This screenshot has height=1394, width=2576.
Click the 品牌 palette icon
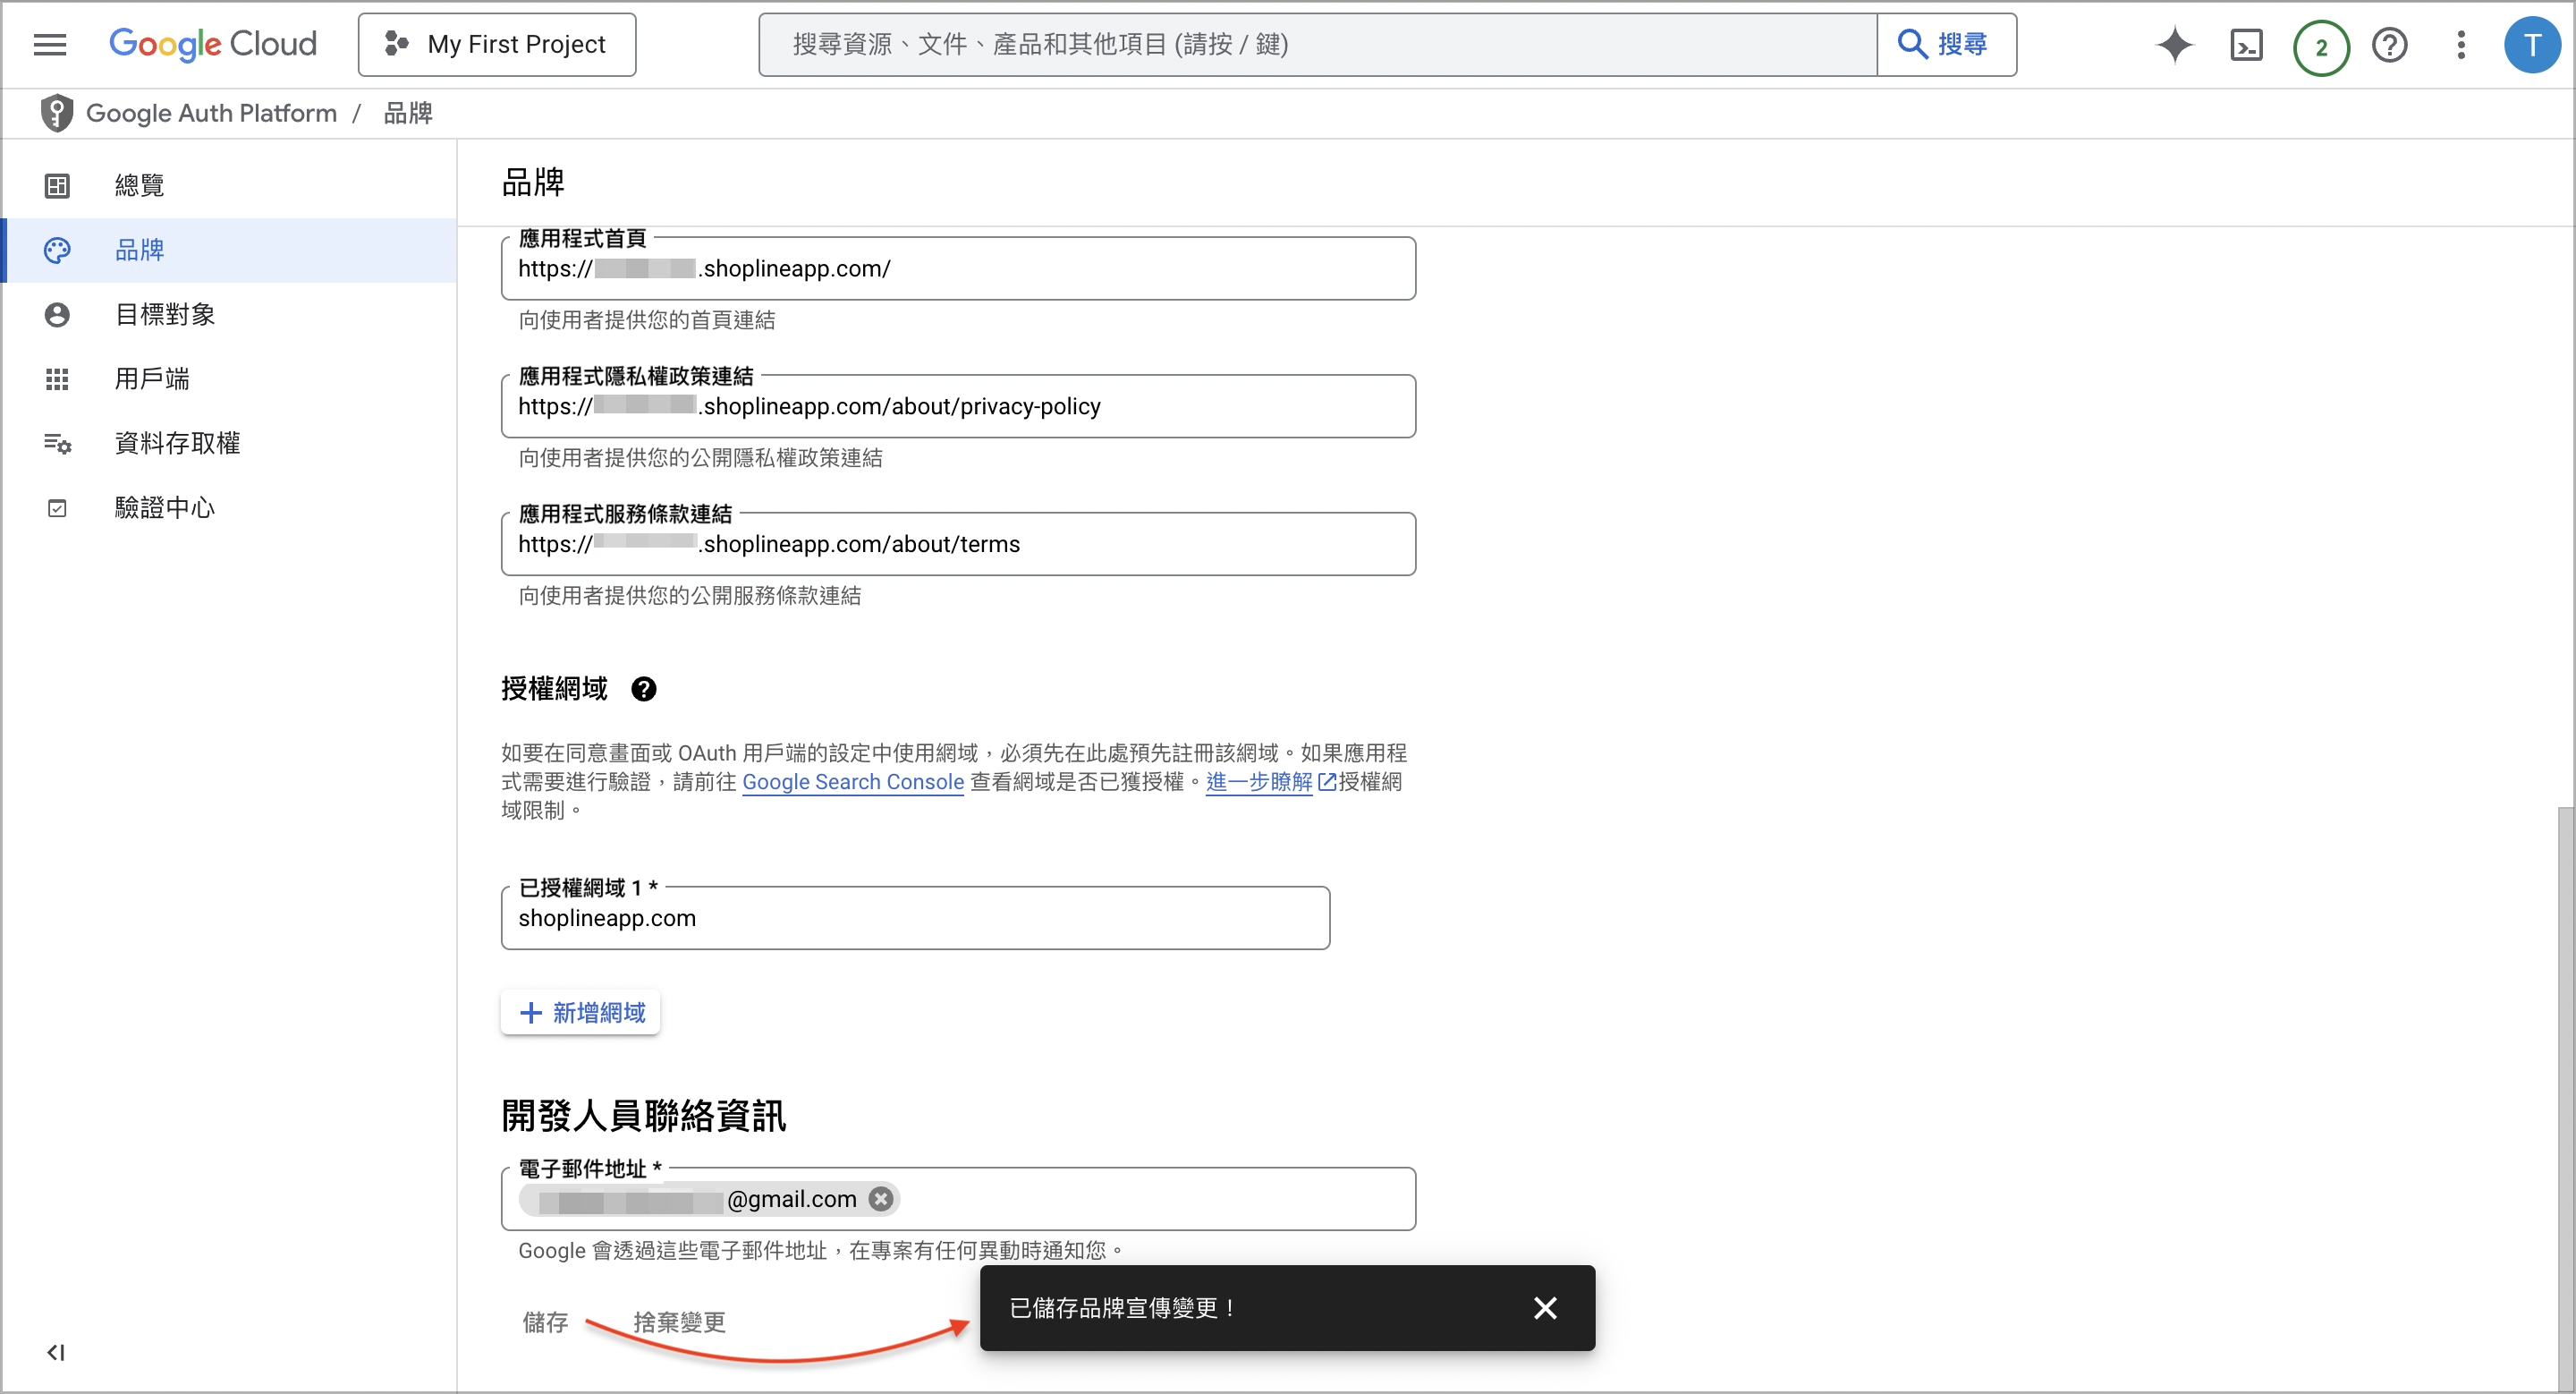click(57, 250)
